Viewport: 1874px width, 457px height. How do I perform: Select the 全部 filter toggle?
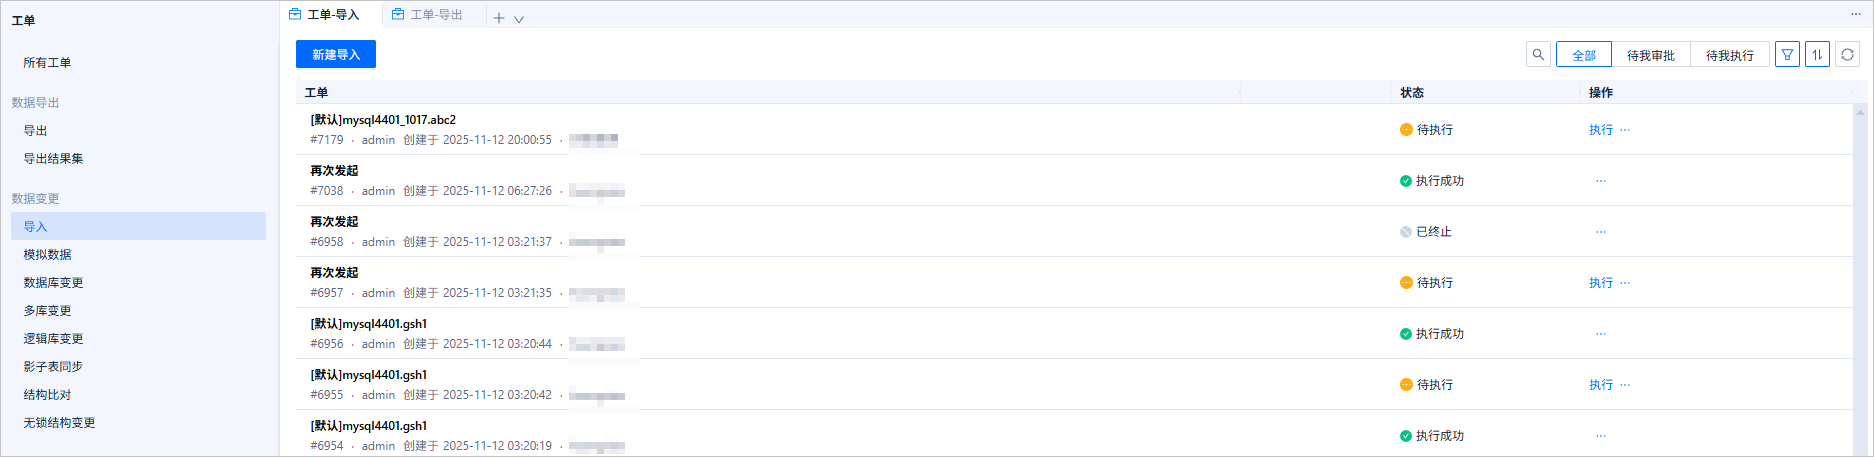click(1583, 55)
